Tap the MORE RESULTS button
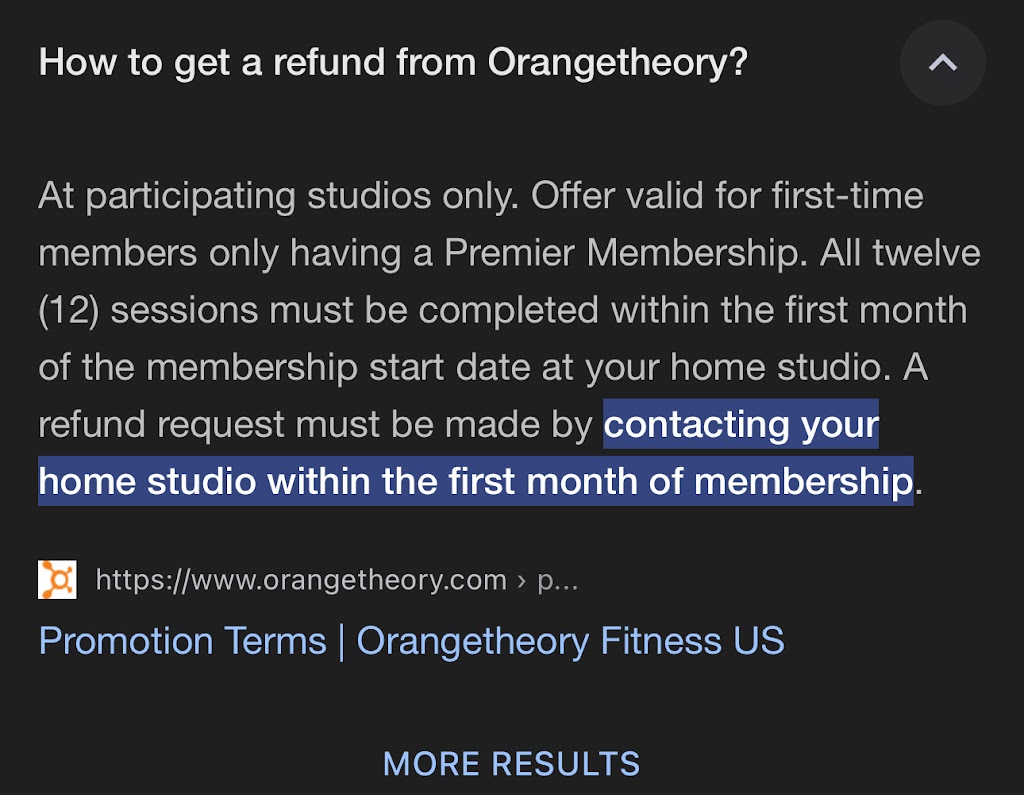The width and height of the screenshot is (1024, 795). coord(511,764)
